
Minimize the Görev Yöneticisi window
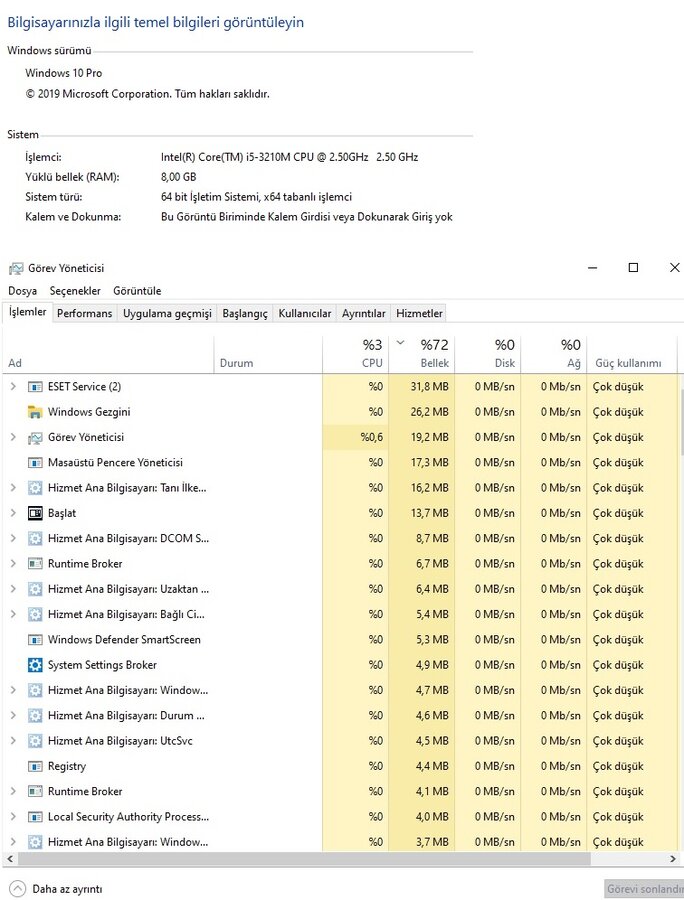tap(593, 267)
